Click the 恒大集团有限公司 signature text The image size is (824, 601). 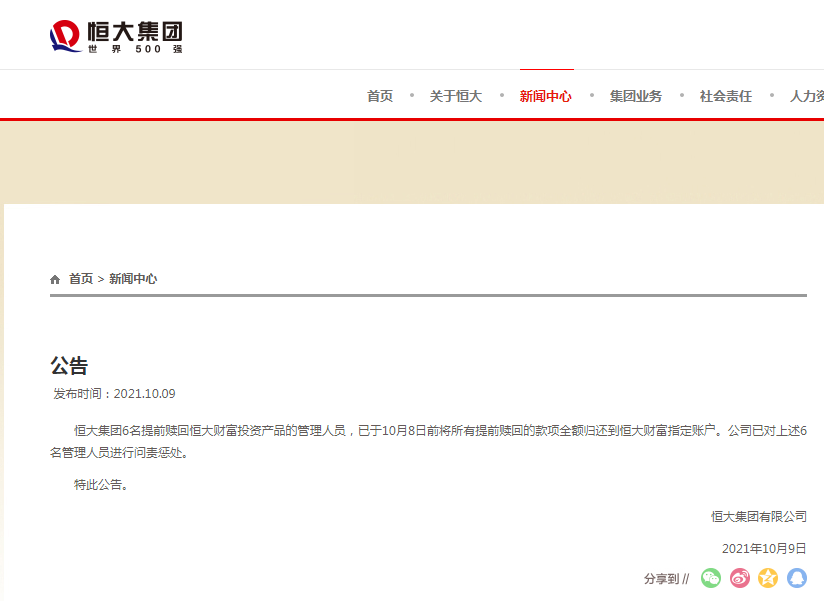pos(759,516)
